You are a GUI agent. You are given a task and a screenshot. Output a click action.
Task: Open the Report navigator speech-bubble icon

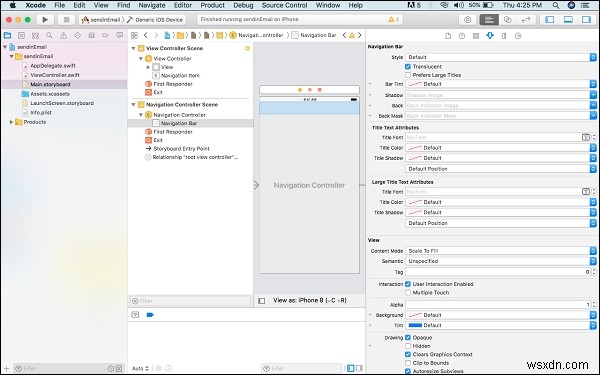(119, 36)
